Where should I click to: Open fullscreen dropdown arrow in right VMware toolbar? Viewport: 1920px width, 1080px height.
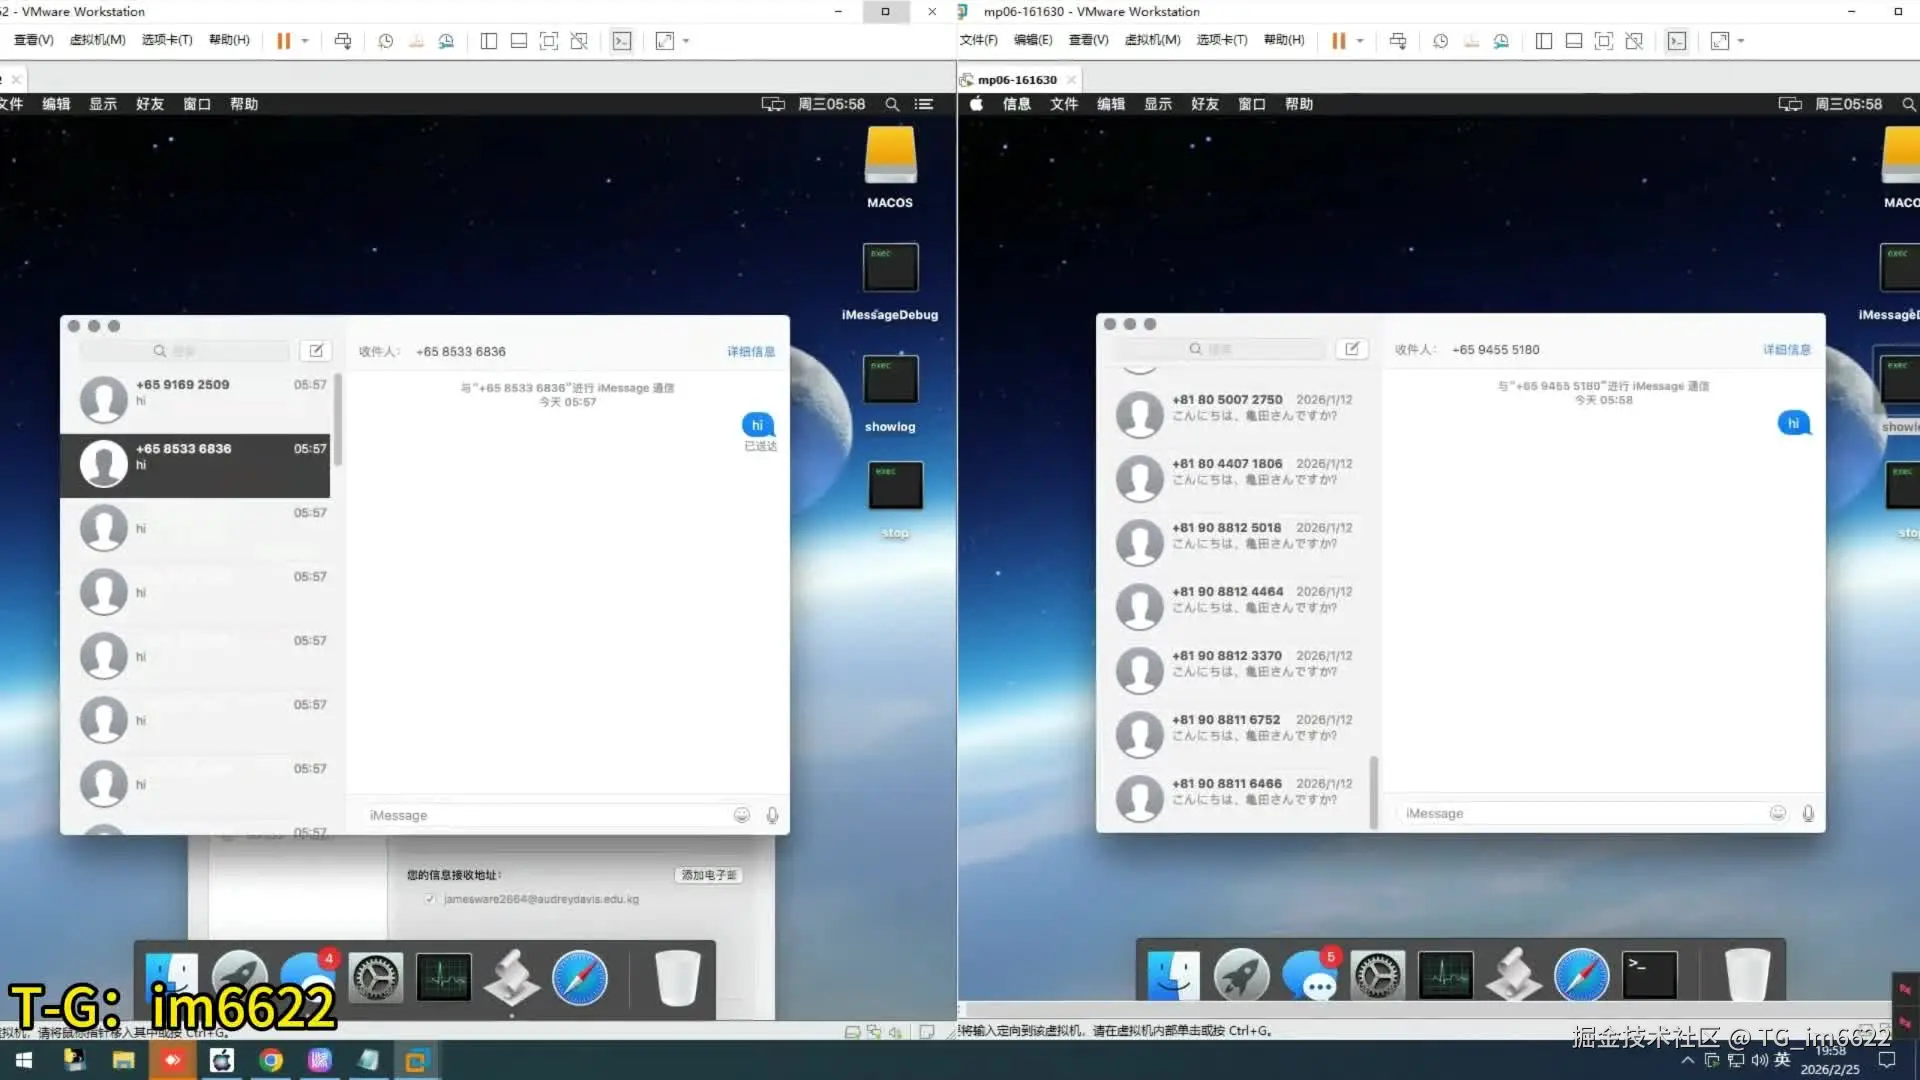pos(1741,41)
